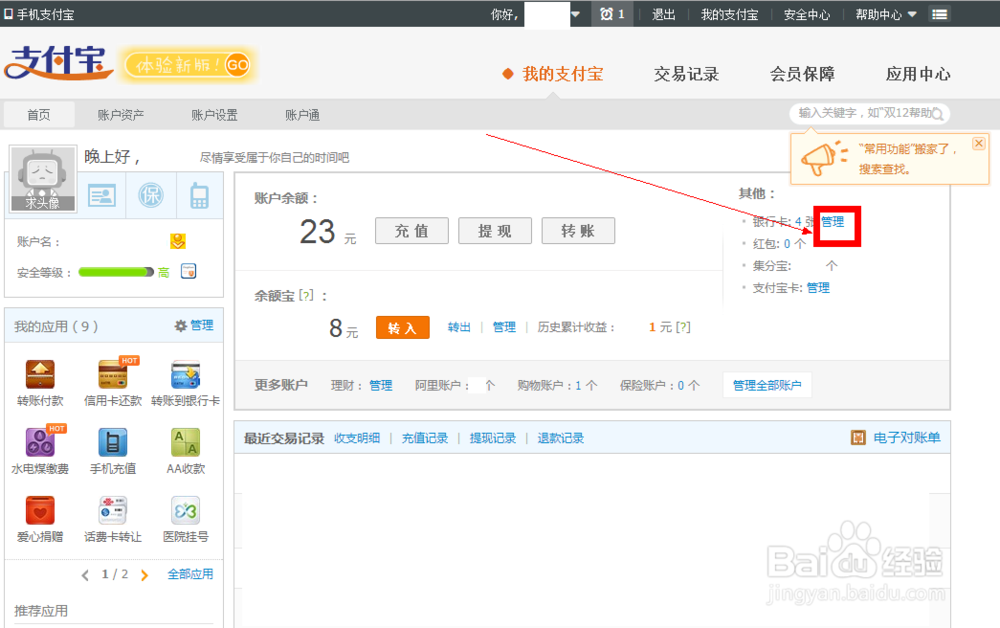
Task: Open the 充值记录 link
Action: pos(425,438)
